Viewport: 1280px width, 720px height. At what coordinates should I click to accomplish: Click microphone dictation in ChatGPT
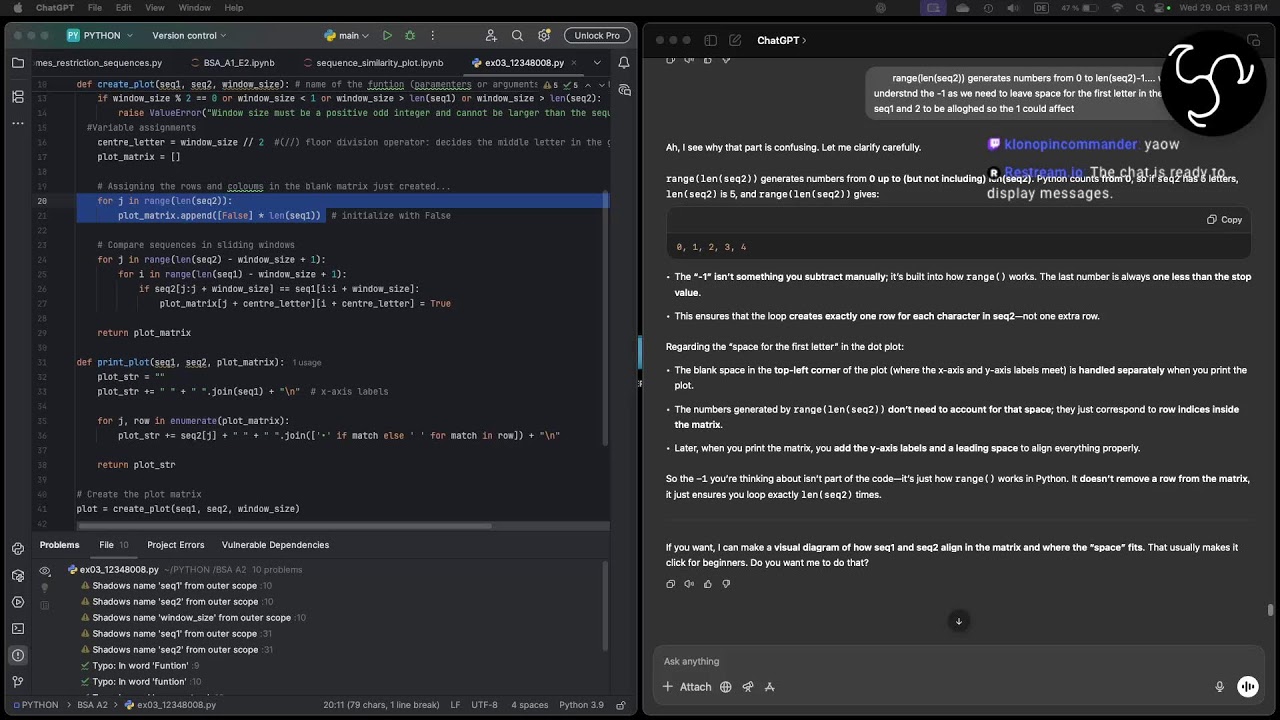pos(1219,687)
